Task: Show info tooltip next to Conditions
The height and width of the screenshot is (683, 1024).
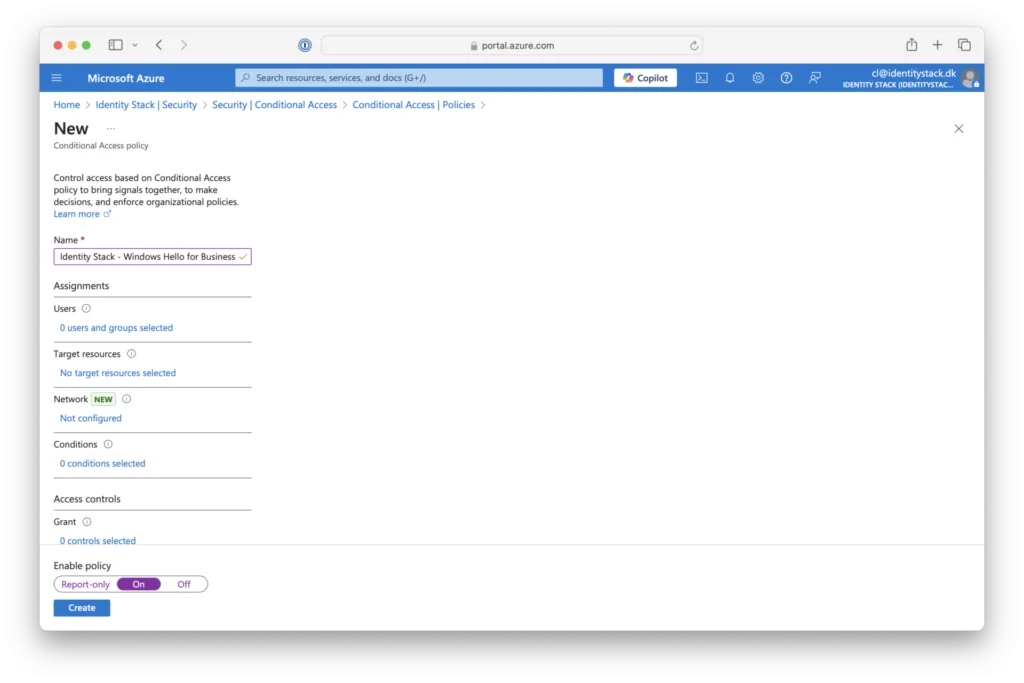Action: 108,444
